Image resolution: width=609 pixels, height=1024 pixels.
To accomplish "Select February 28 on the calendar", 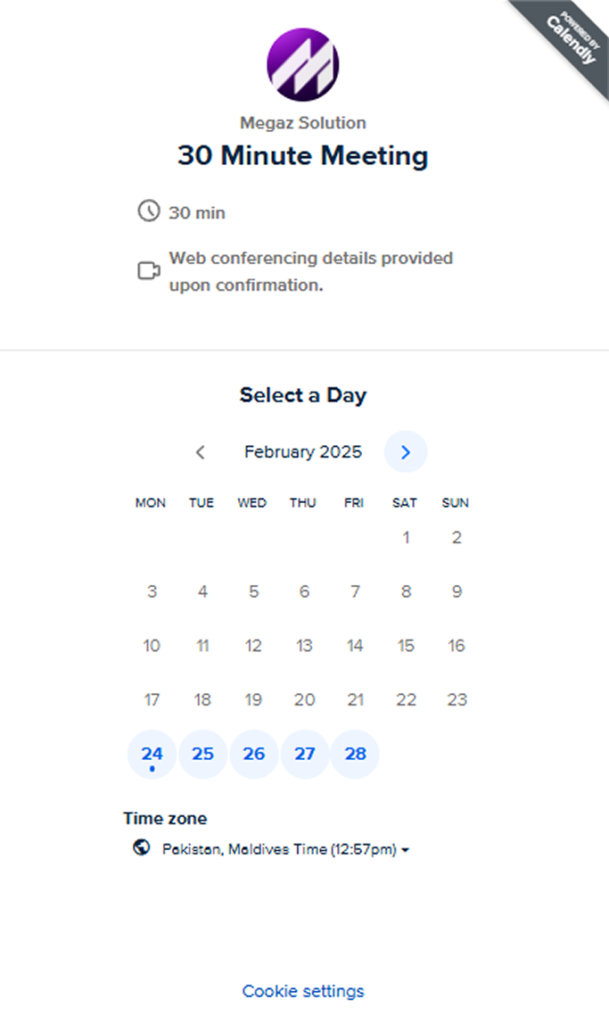I will pos(355,754).
